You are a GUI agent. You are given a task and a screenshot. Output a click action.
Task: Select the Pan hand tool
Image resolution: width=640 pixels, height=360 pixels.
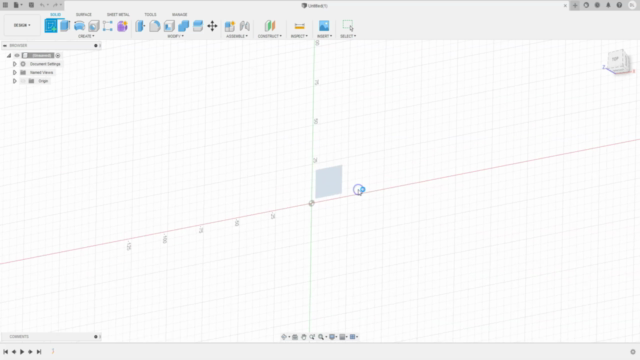tap(304, 337)
